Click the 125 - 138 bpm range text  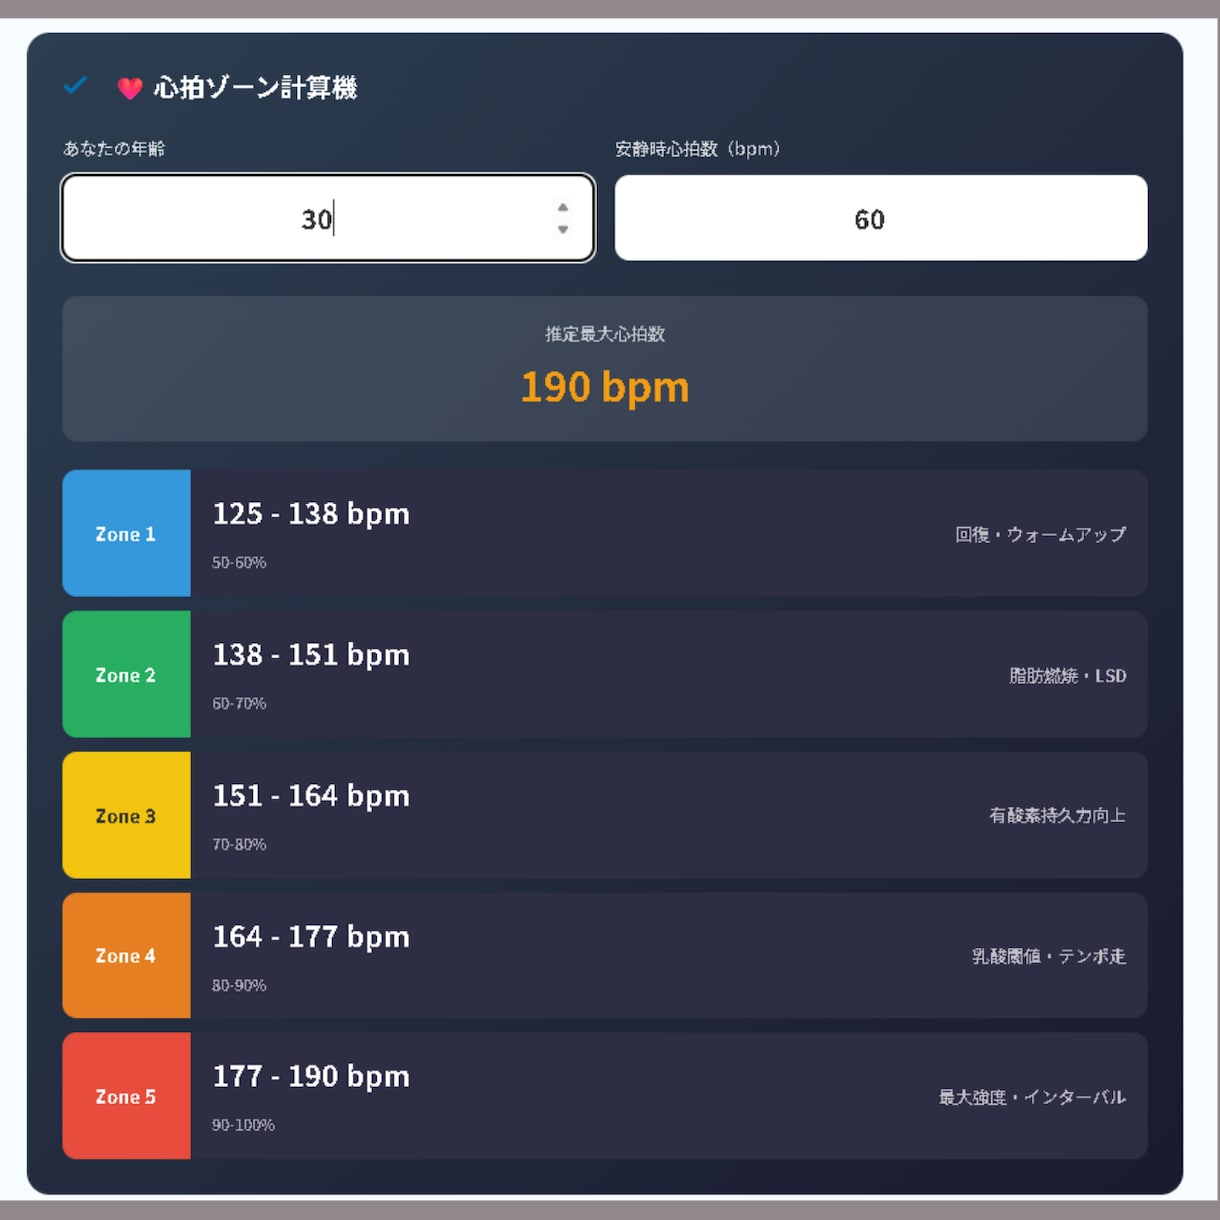coord(311,514)
